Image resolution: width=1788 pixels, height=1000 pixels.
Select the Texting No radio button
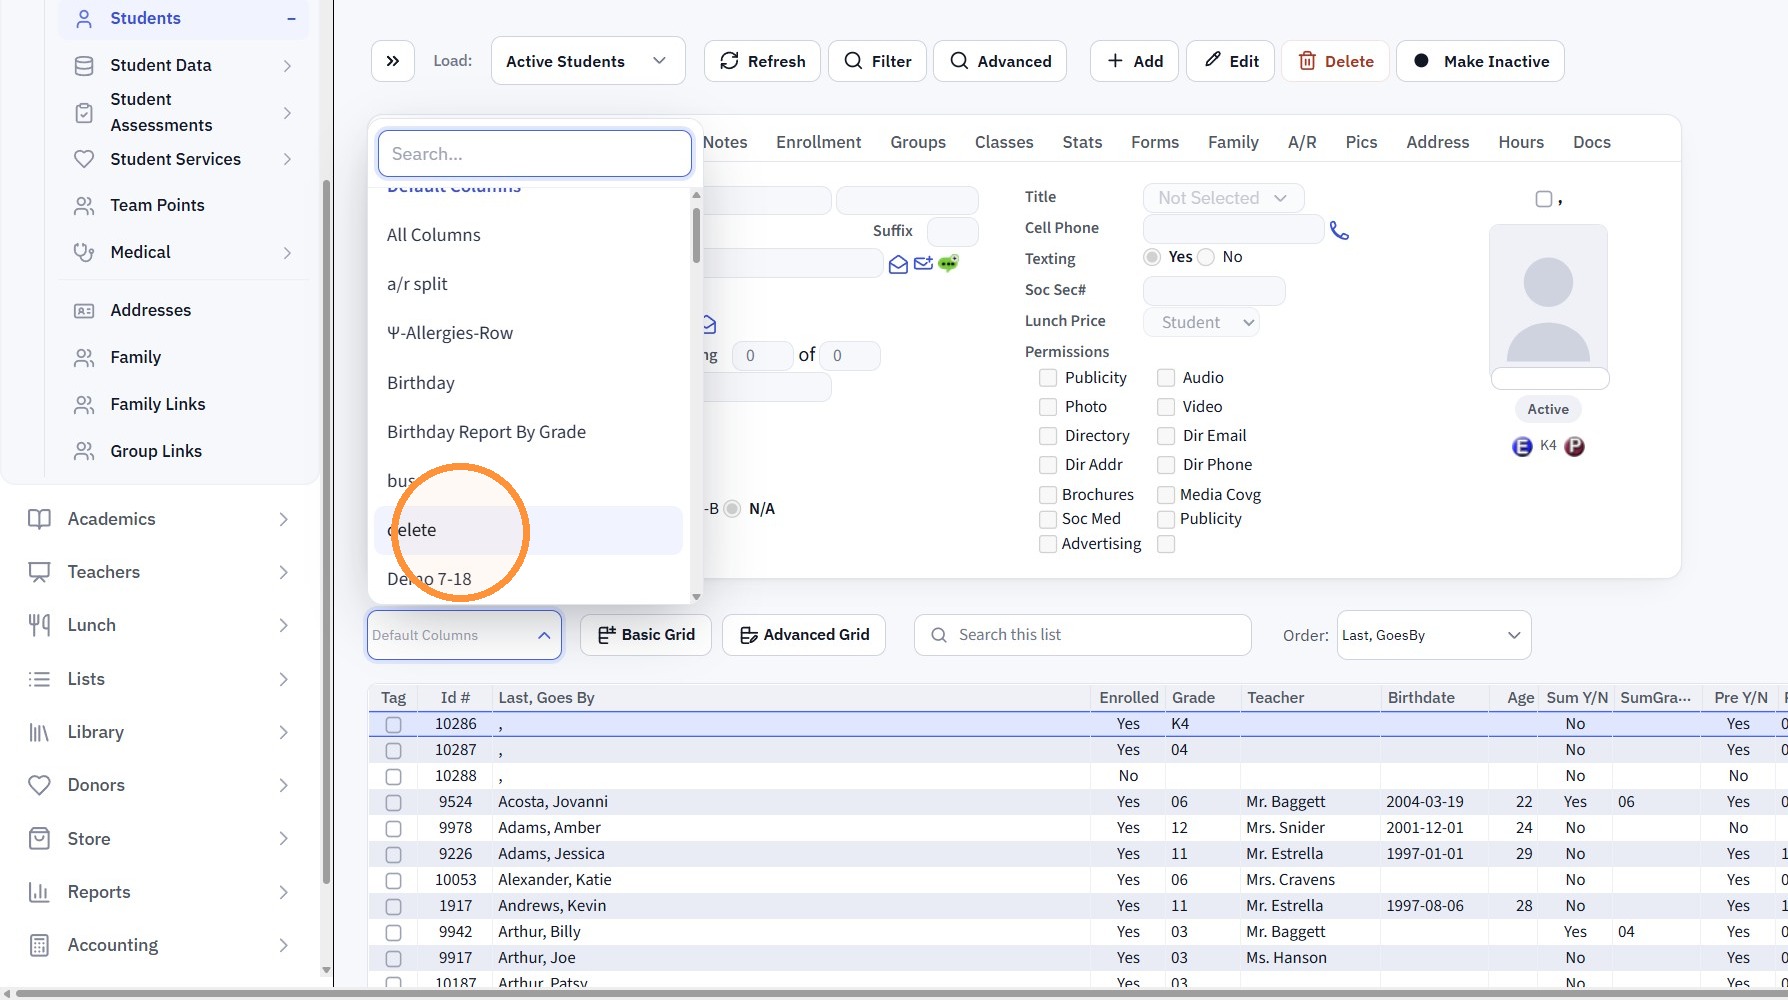pos(1206,257)
